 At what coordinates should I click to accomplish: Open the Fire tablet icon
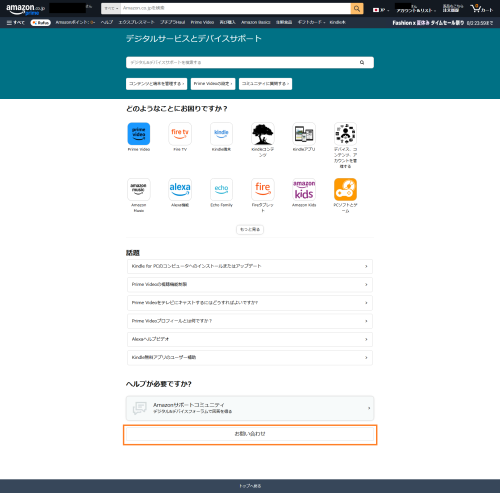tap(263, 189)
